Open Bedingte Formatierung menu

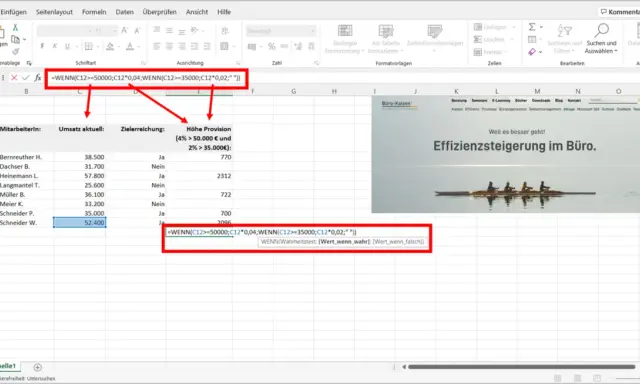pos(344,39)
